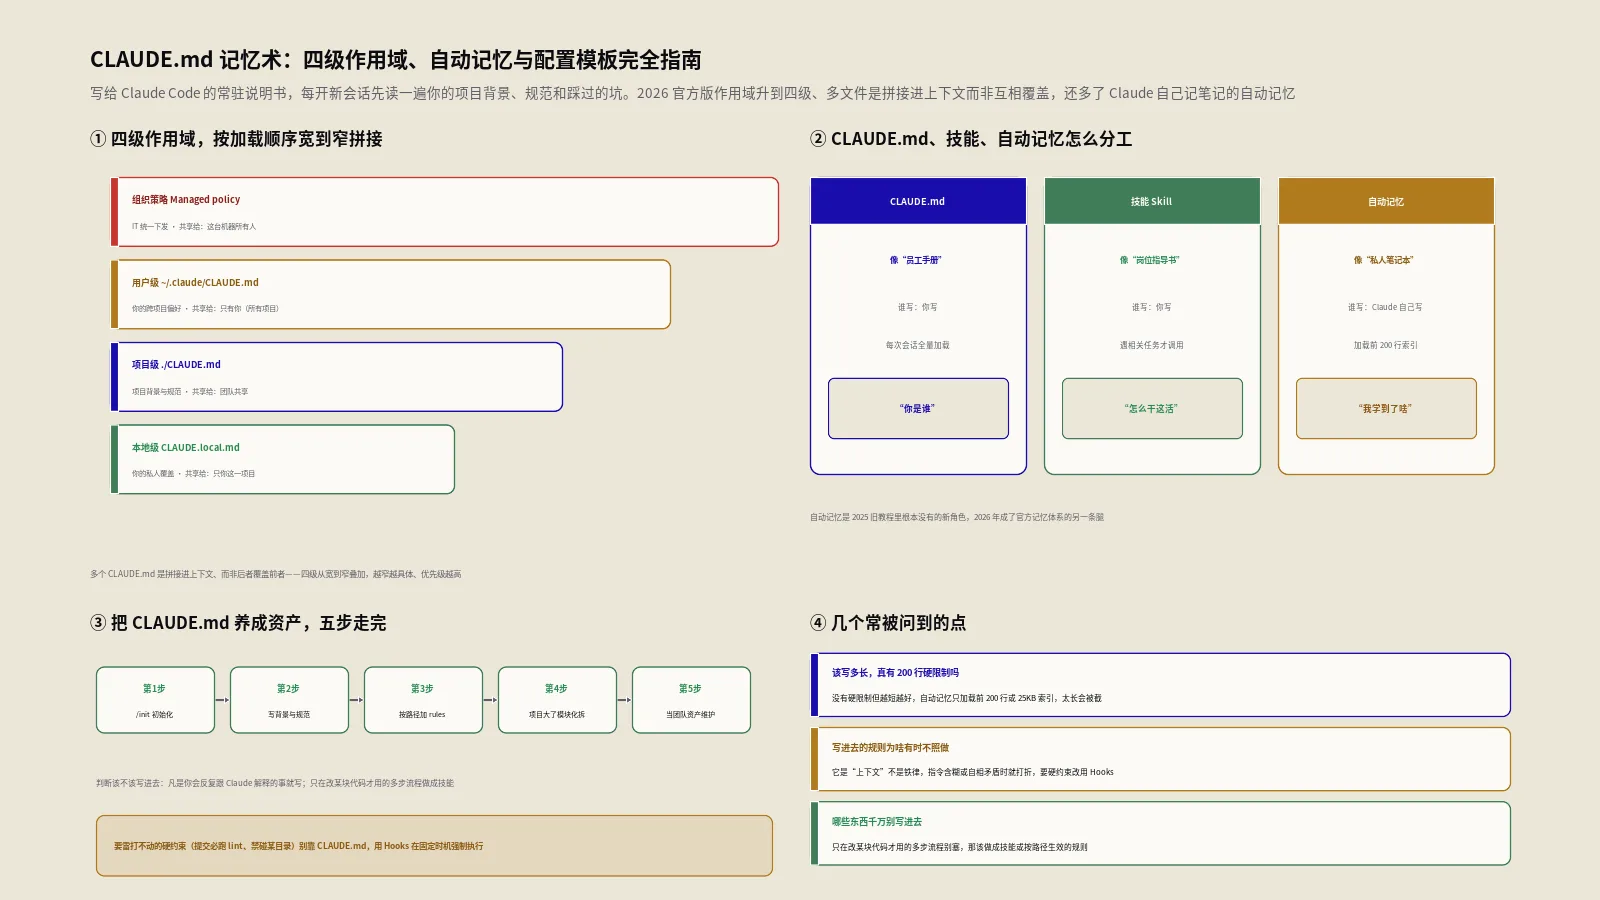Select step "第5步 当团队资产维护"
Viewport: 1600px width, 900px height.
pos(691,700)
